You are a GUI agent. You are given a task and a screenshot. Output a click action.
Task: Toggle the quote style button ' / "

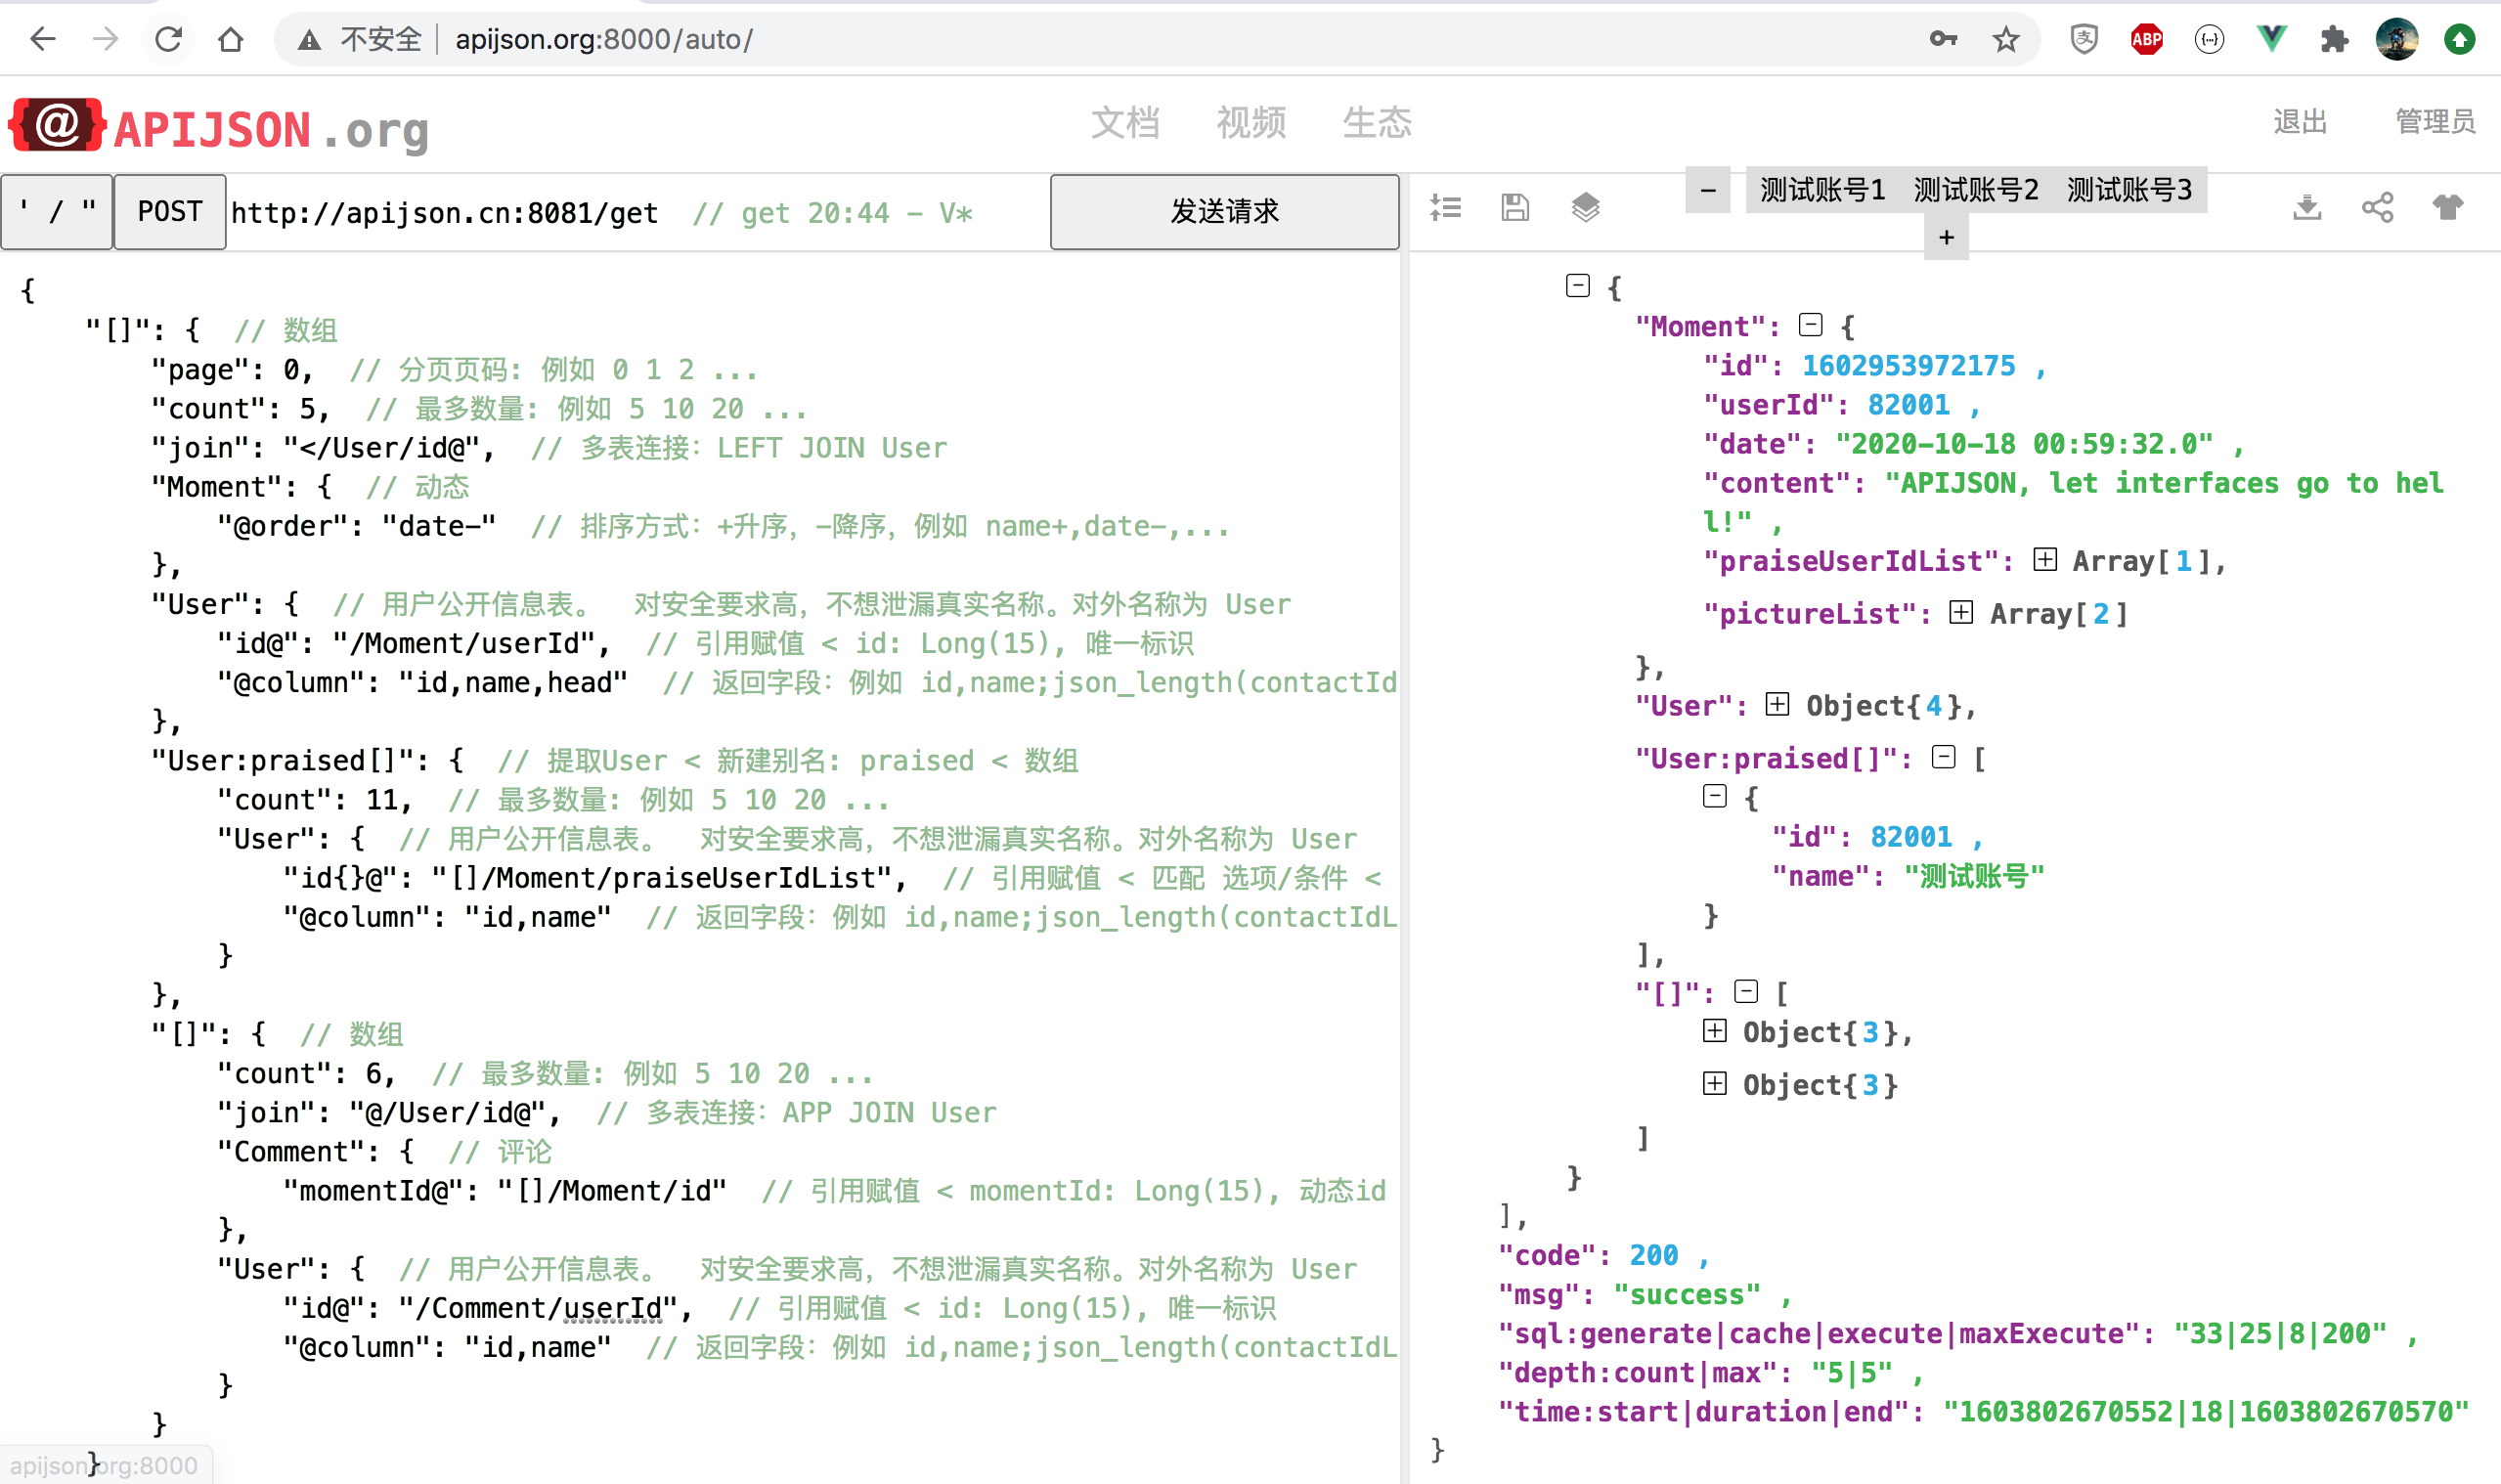click(56, 212)
